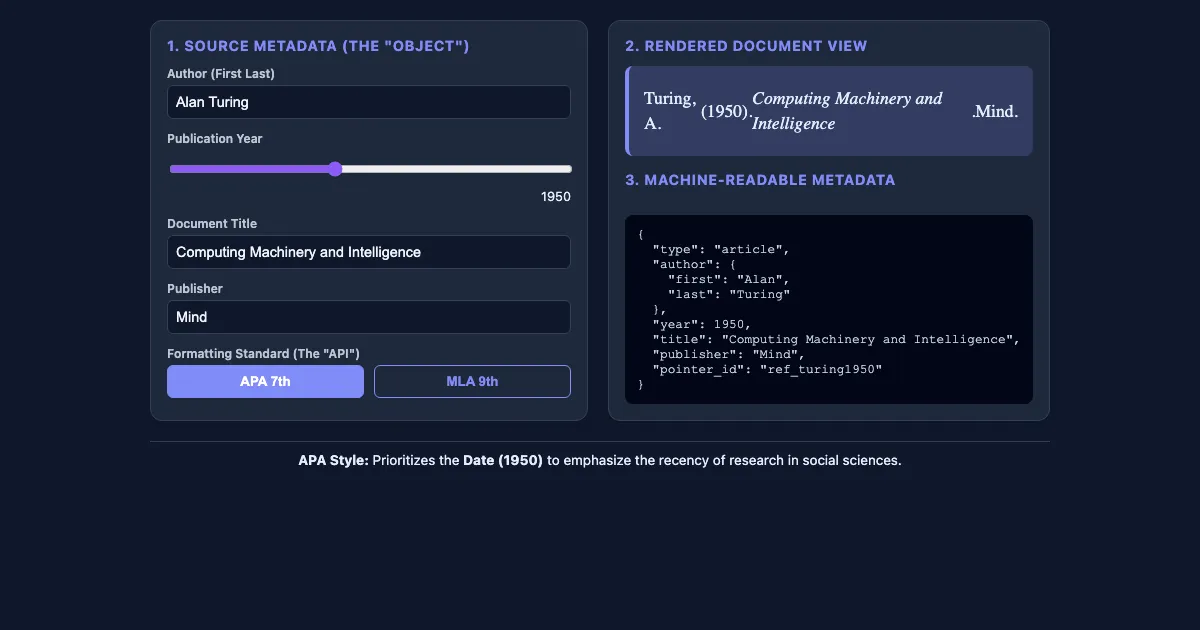
Task: Click the Author input containing Alan Turing
Action: pyautogui.click(x=369, y=102)
